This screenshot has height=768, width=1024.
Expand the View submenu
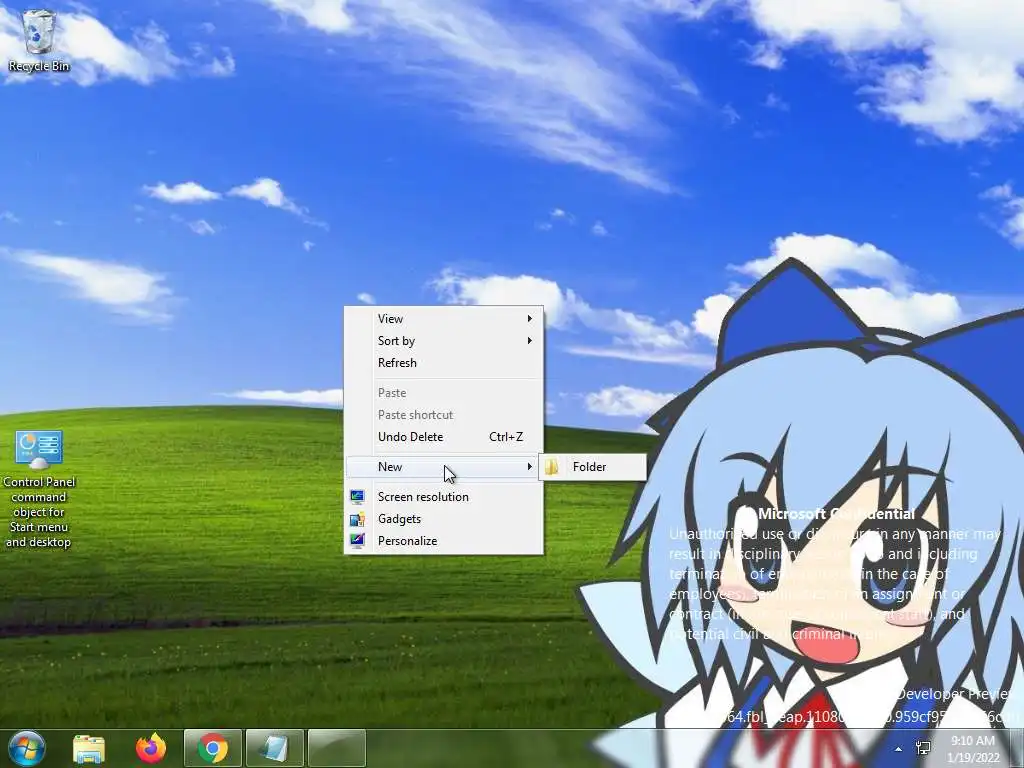click(x=444, y=319)
